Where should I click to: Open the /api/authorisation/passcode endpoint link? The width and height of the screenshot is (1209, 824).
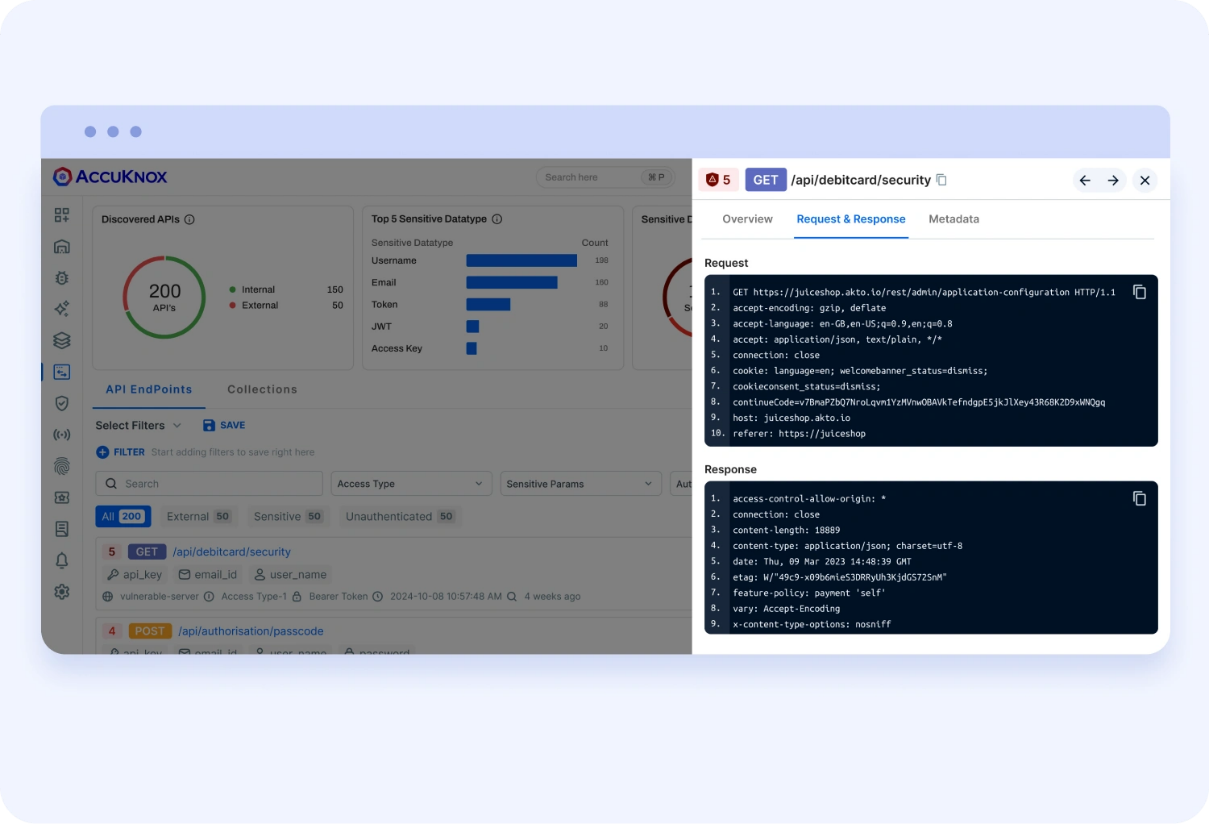pyautogui.click(x=249, y=630)
